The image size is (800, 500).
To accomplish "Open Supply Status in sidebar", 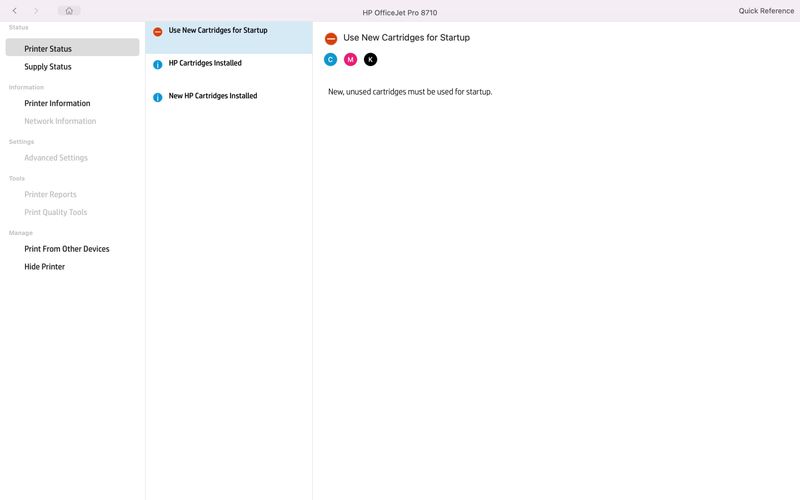I will click(48, 67).
